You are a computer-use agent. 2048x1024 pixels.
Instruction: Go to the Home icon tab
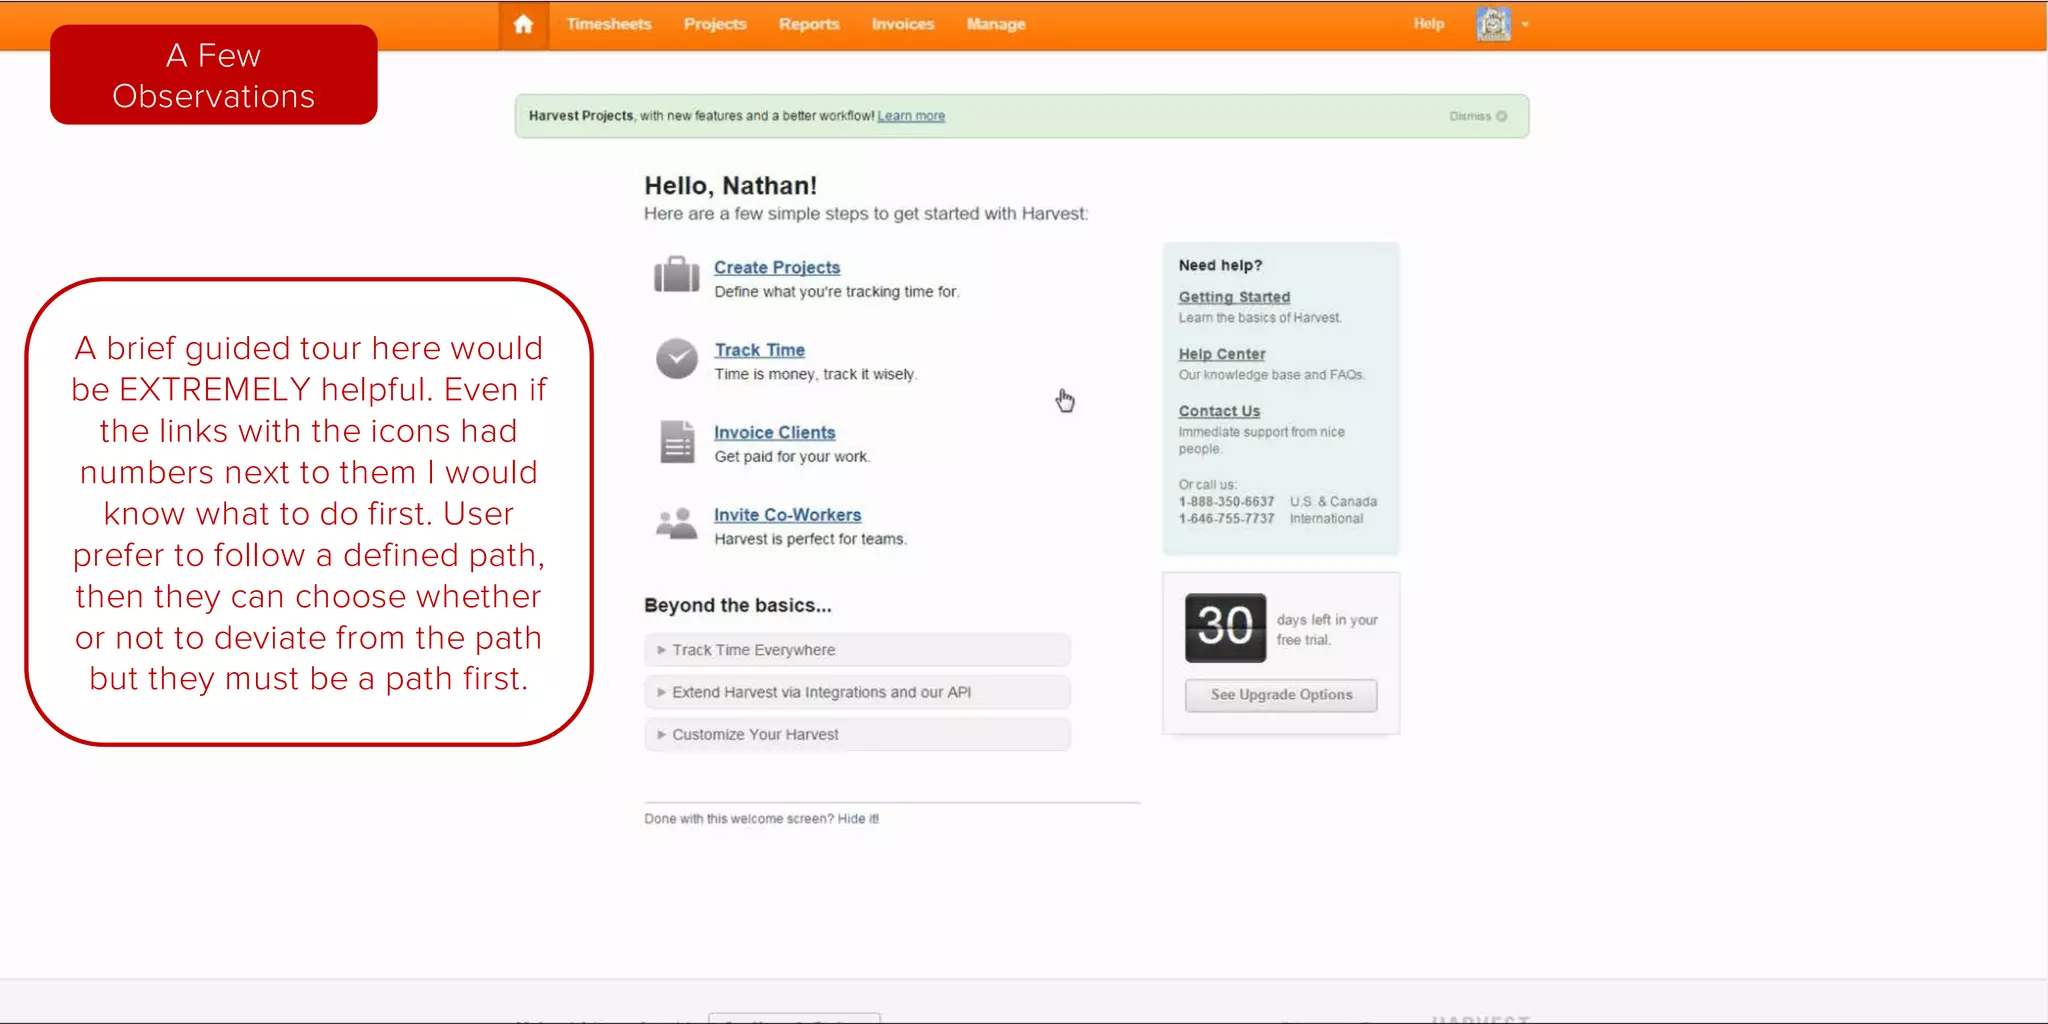click(523, 24)
